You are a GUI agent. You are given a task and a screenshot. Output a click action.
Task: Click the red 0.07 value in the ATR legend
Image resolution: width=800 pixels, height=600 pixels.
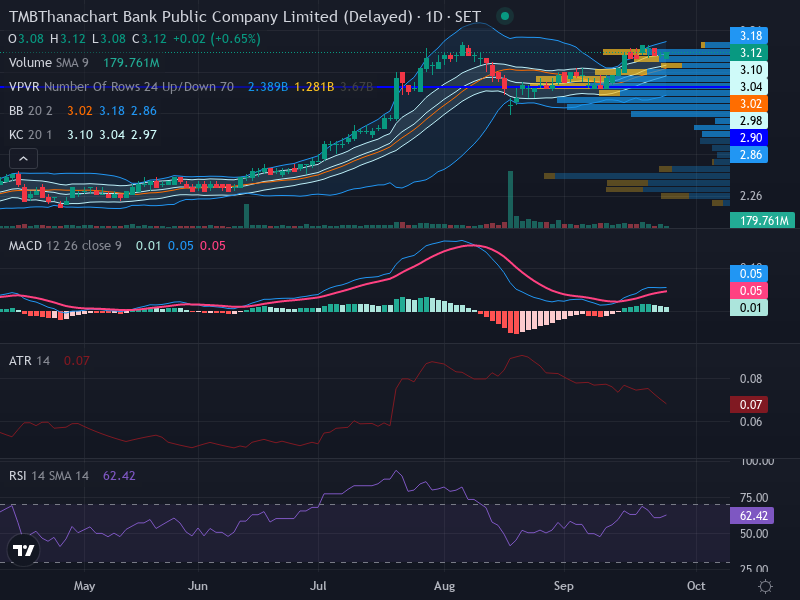pos(77,361)
